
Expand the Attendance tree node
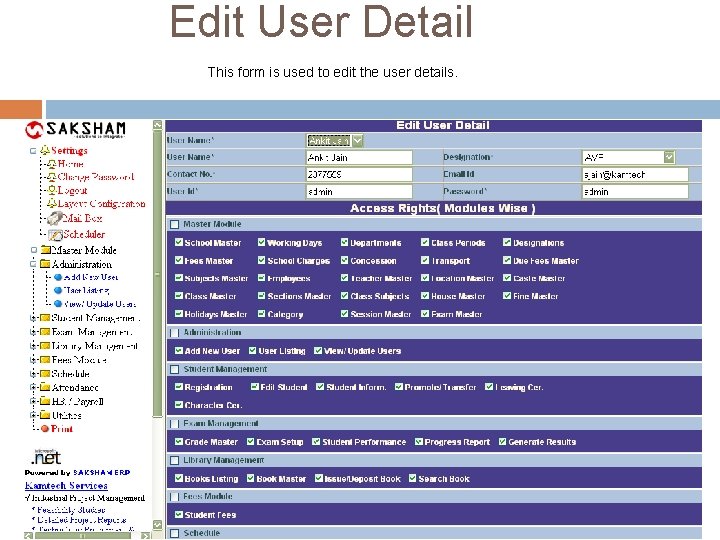pyautogui.click(x=33, y=387)
